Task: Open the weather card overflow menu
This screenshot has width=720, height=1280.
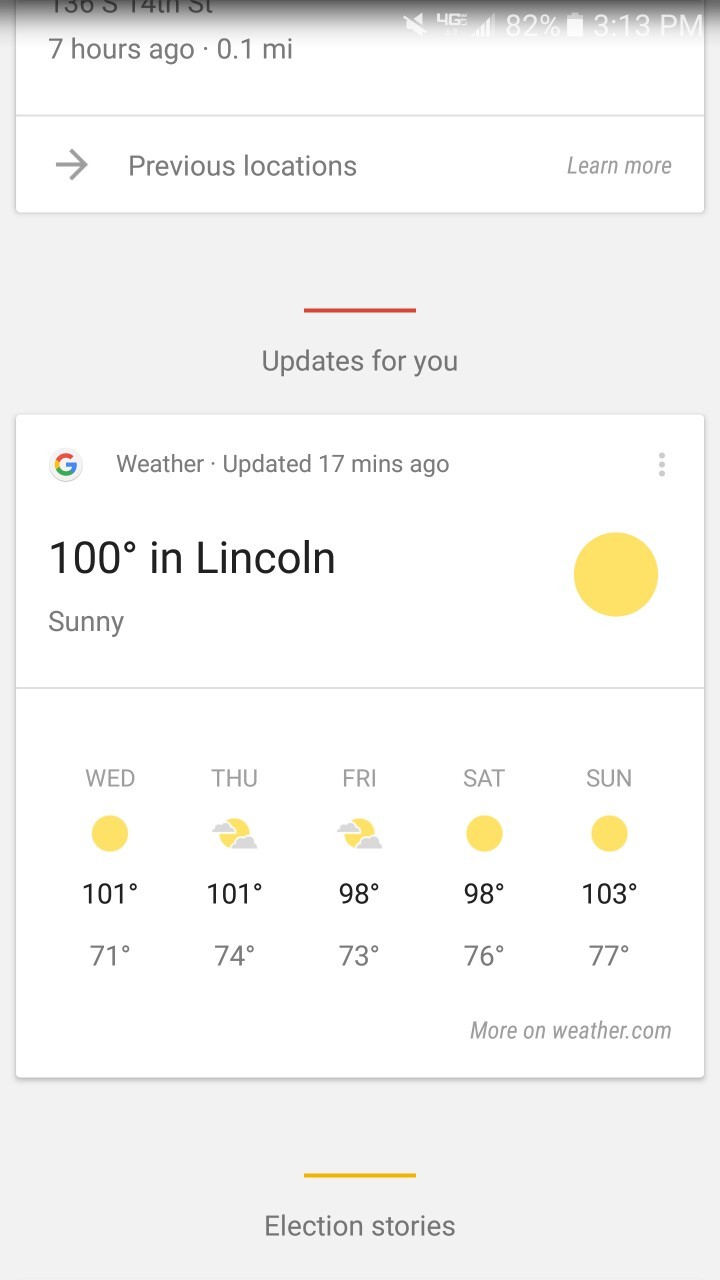Action: coord(661,465)
